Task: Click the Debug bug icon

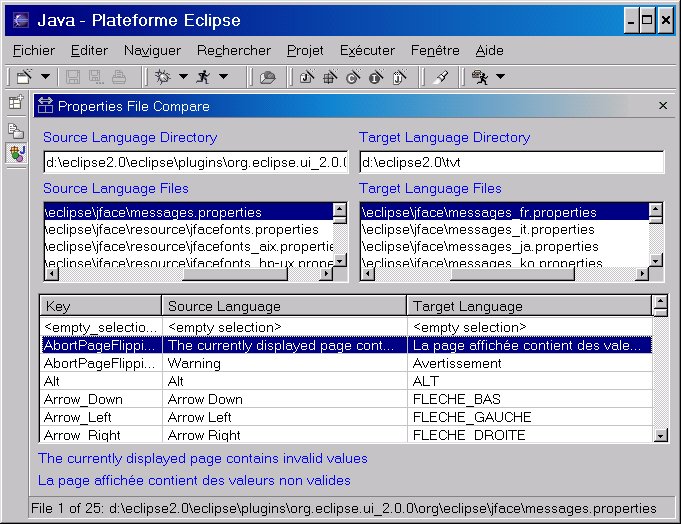Action: pyautogui.click(x=163, y=77)
